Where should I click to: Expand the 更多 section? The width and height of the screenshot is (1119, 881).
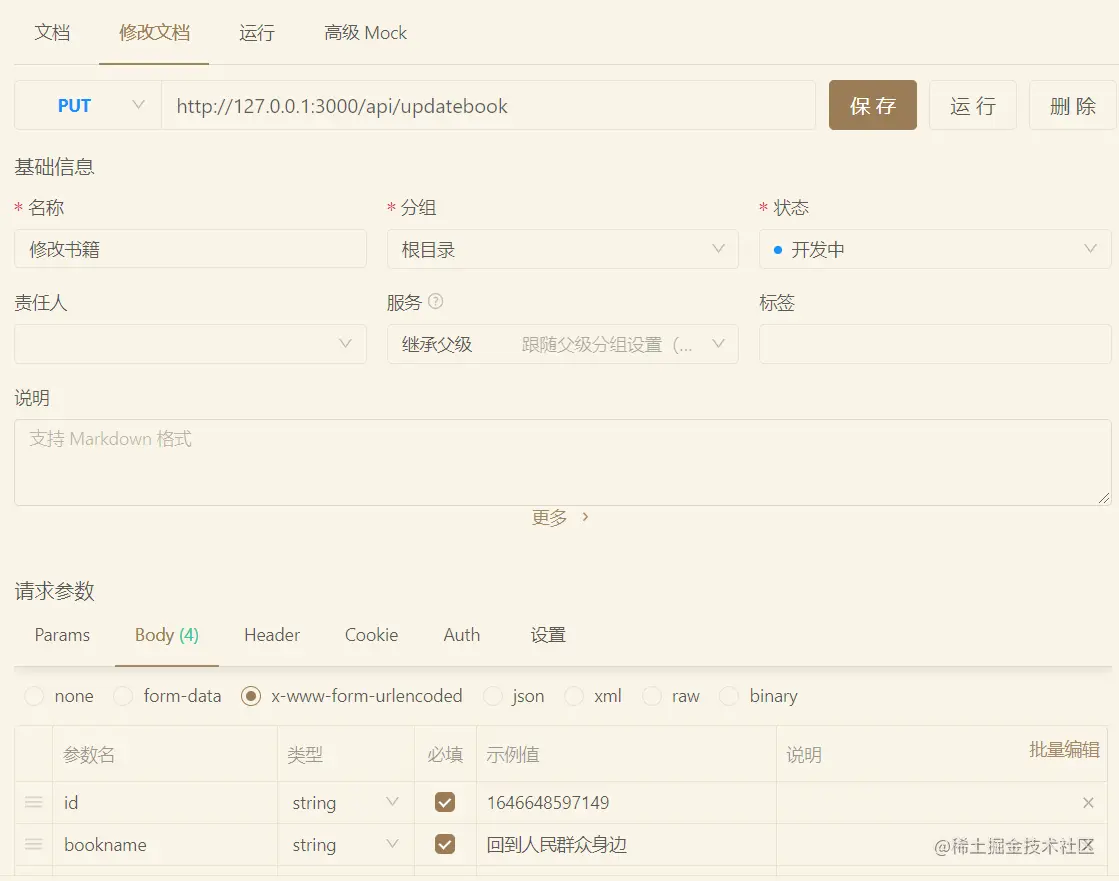point(560,517)
